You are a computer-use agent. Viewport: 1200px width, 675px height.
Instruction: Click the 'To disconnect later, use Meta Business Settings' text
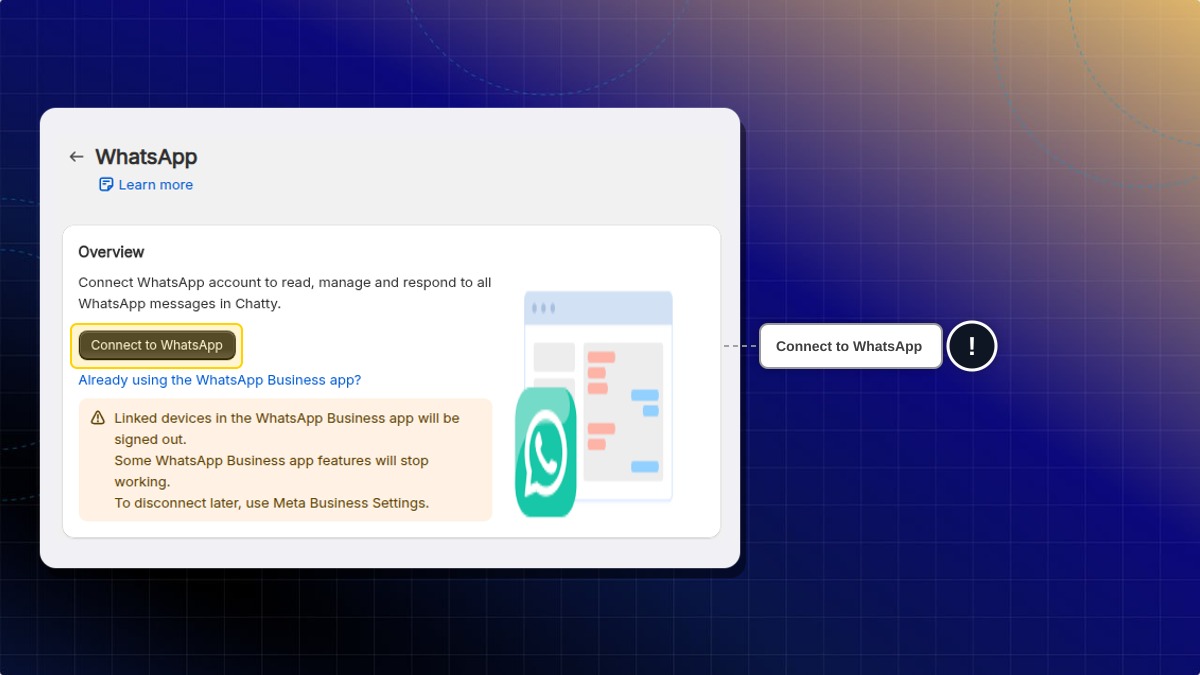(x=272, y=503)
